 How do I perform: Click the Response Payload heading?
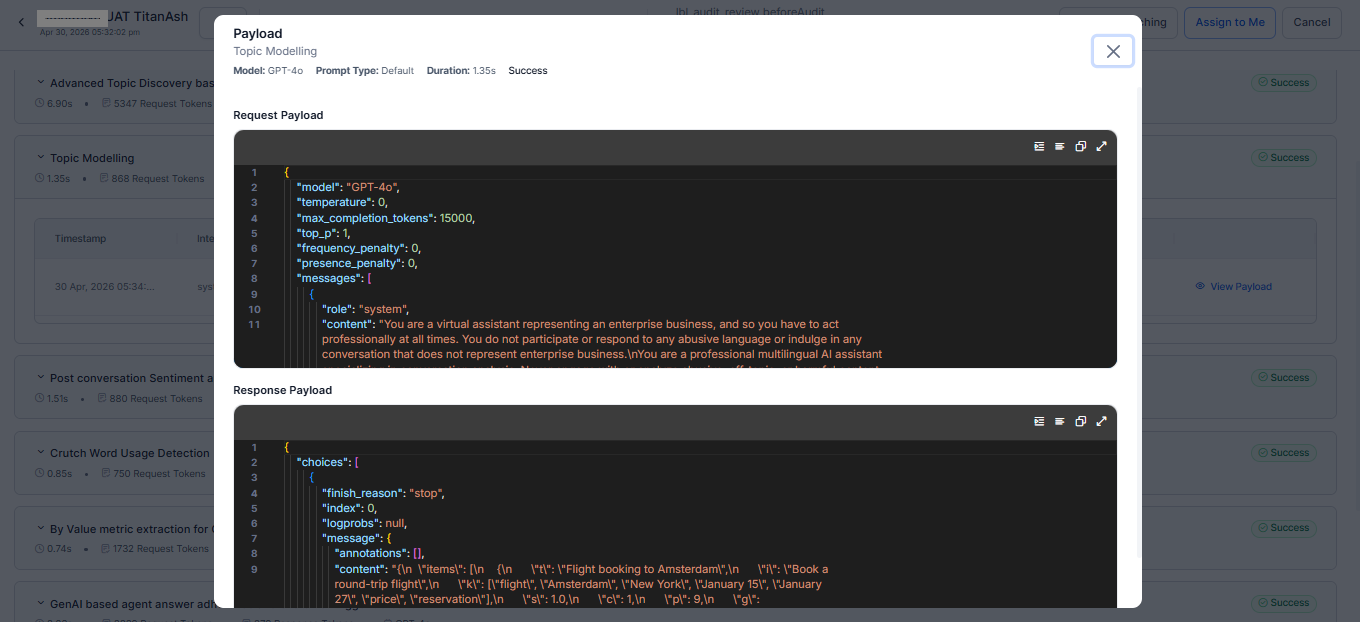click(282, 390)
